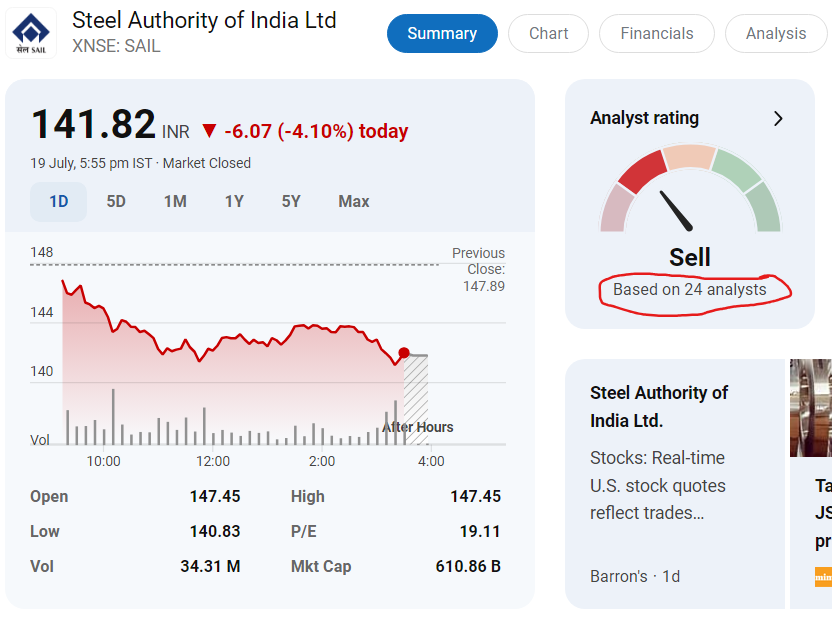Show the 1Y price chart

[x=234, y=202]
